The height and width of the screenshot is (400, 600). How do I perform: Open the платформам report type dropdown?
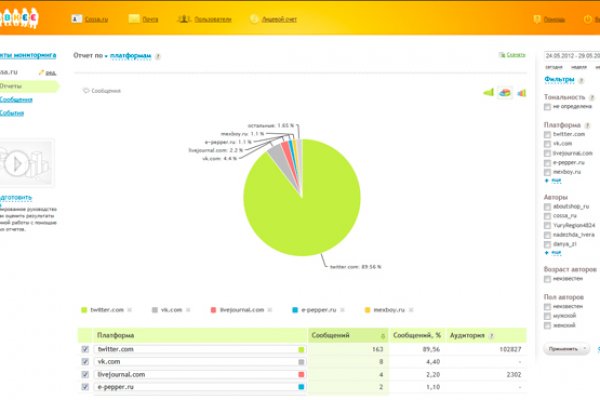(131, 57)
